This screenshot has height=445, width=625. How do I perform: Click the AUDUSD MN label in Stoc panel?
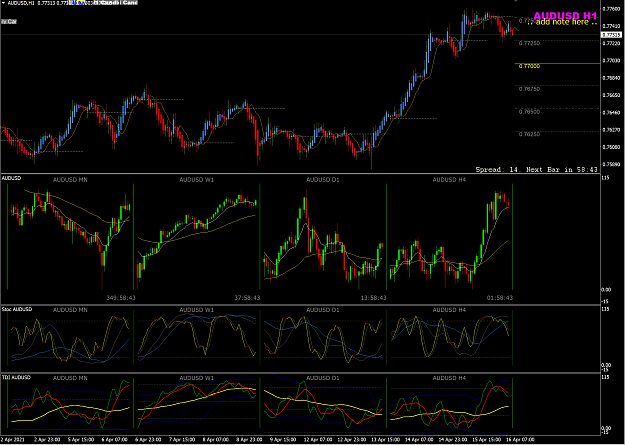pyautogui.click(x=70, y=310)
